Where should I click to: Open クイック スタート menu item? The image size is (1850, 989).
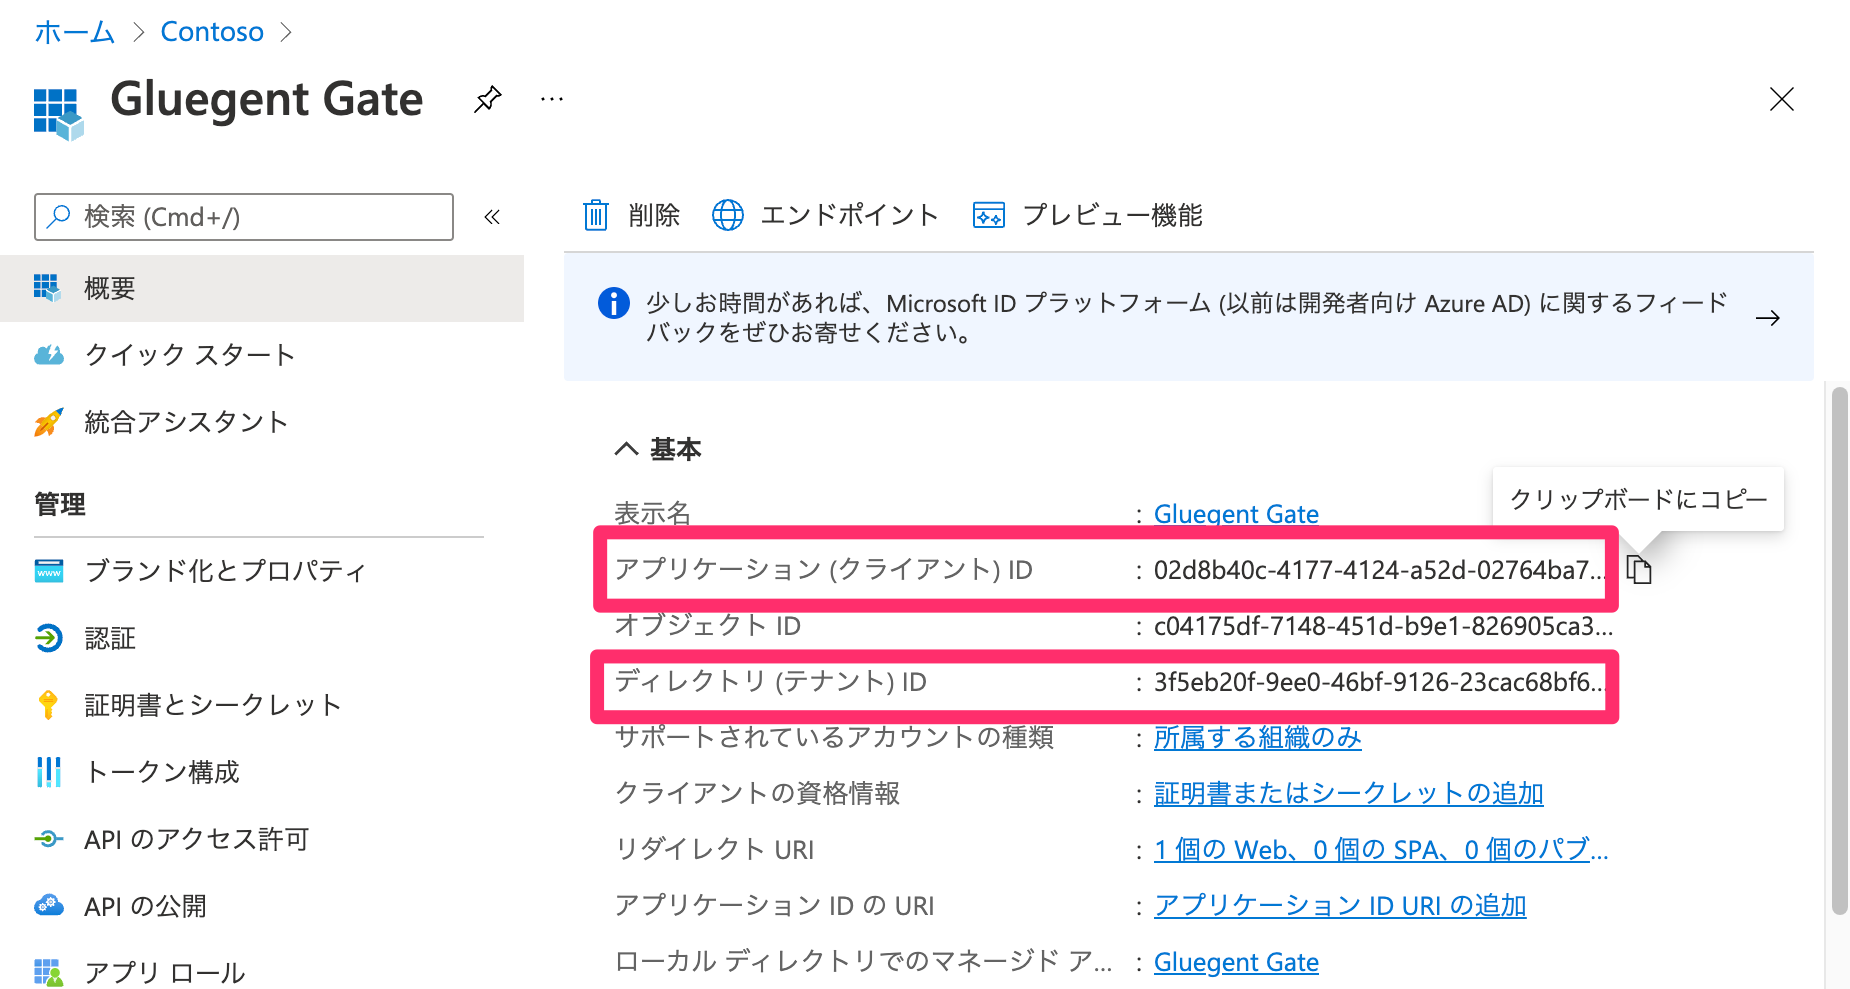click(x=189, y=355)
